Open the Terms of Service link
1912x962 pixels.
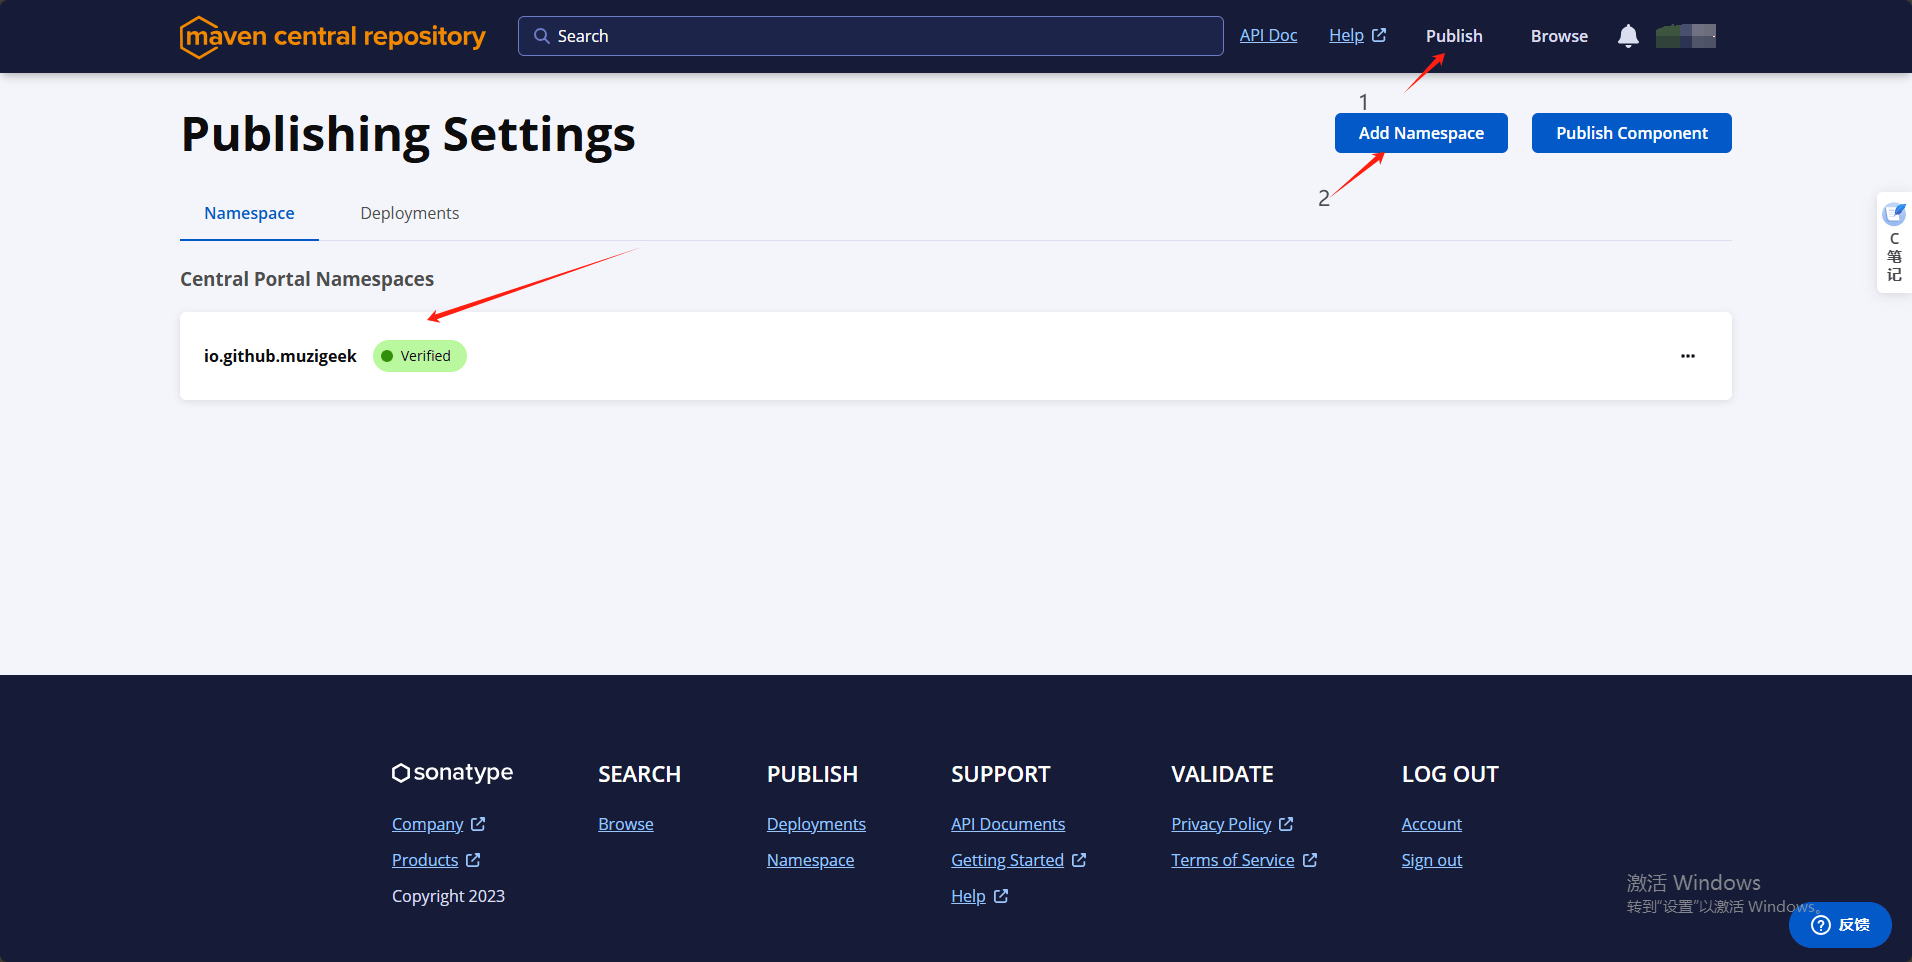1244,860
